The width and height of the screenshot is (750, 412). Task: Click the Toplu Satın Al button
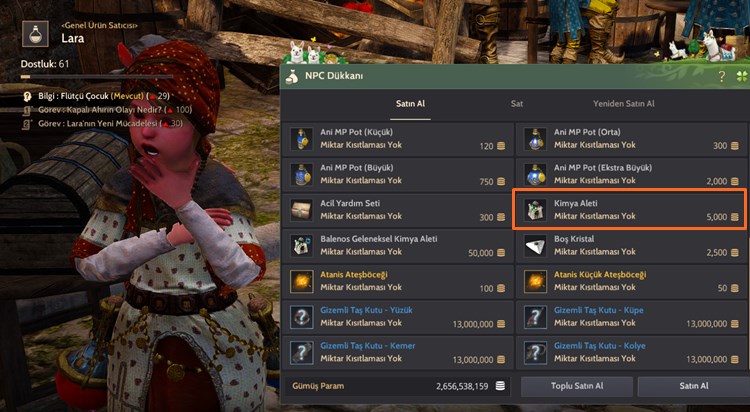(x=577, y=386)
